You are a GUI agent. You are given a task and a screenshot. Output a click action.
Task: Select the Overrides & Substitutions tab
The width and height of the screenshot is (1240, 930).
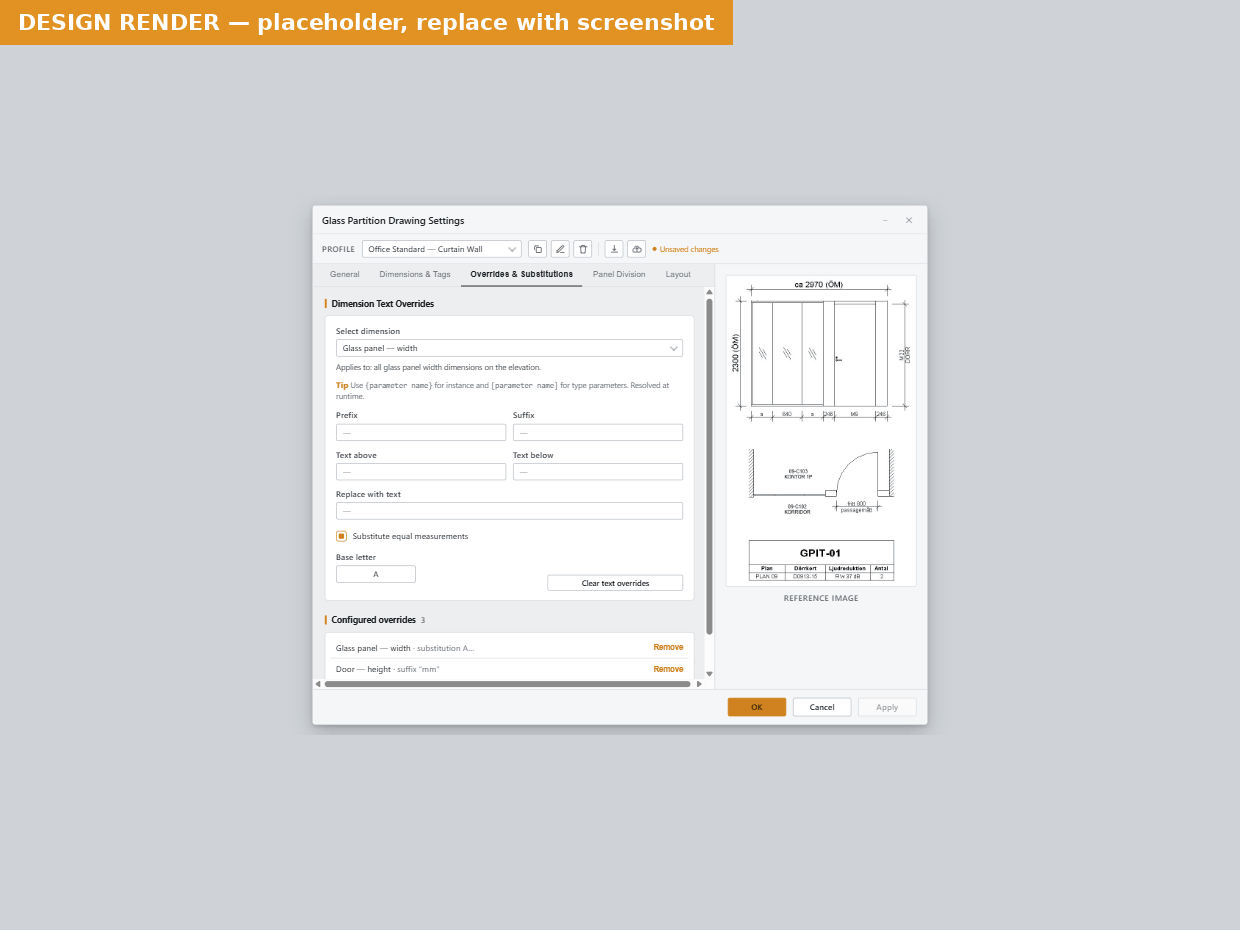point(522,275)
